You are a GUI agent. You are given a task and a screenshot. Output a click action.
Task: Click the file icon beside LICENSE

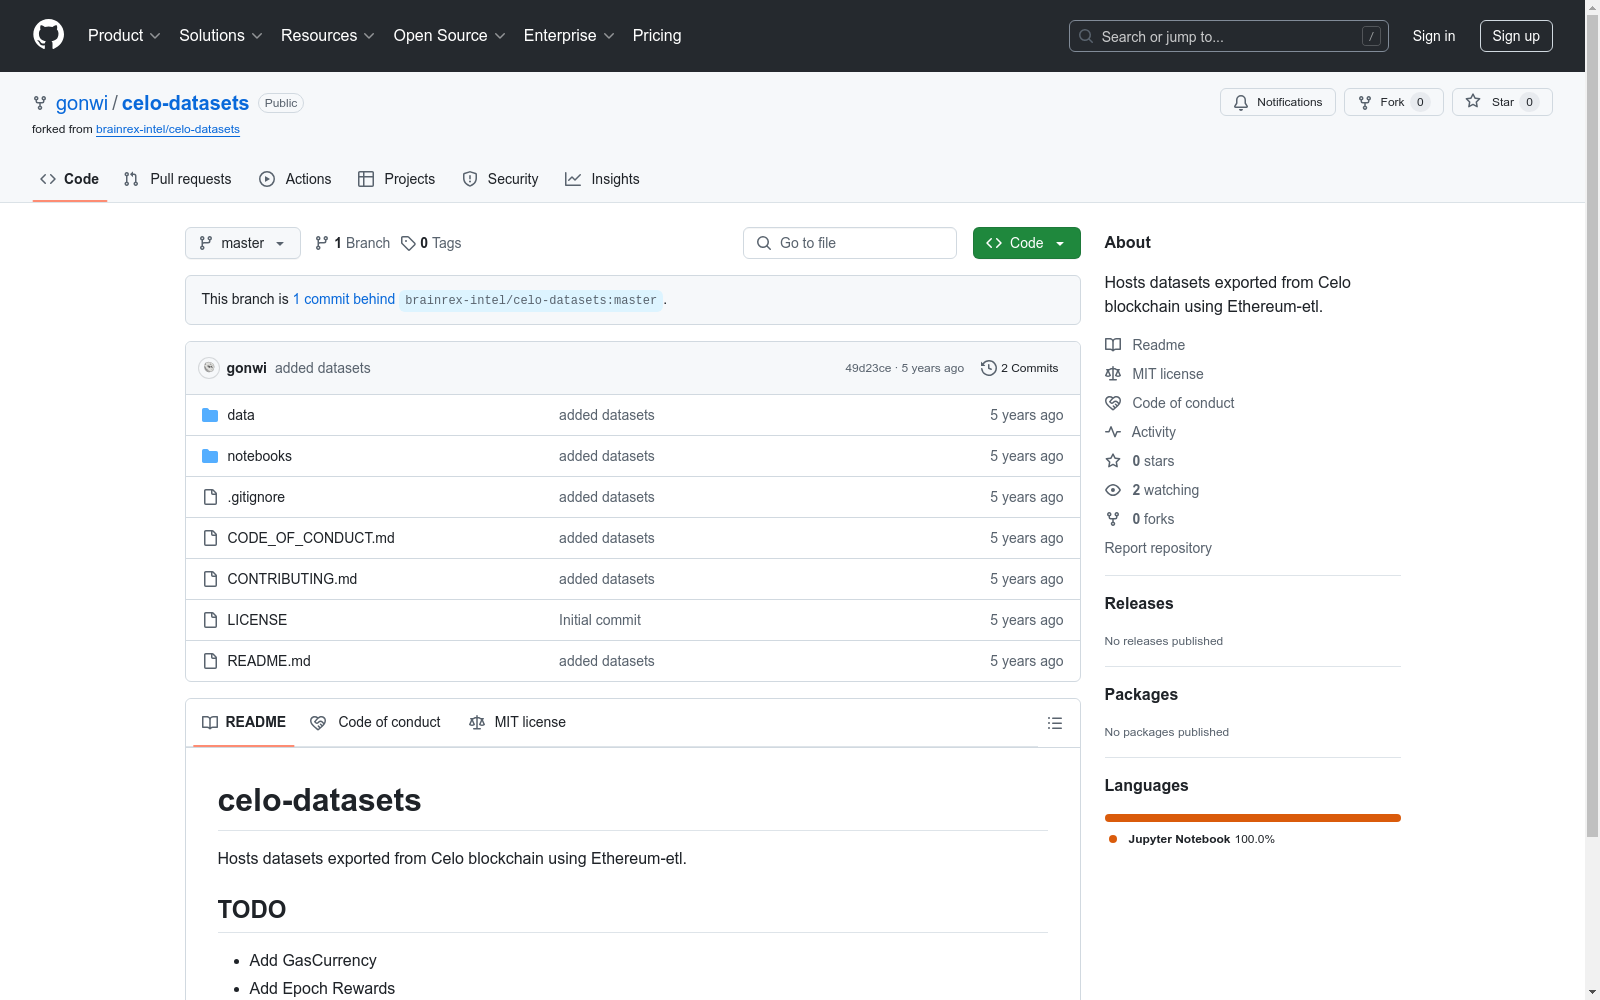pyautogui.click(x=210, y=620)
